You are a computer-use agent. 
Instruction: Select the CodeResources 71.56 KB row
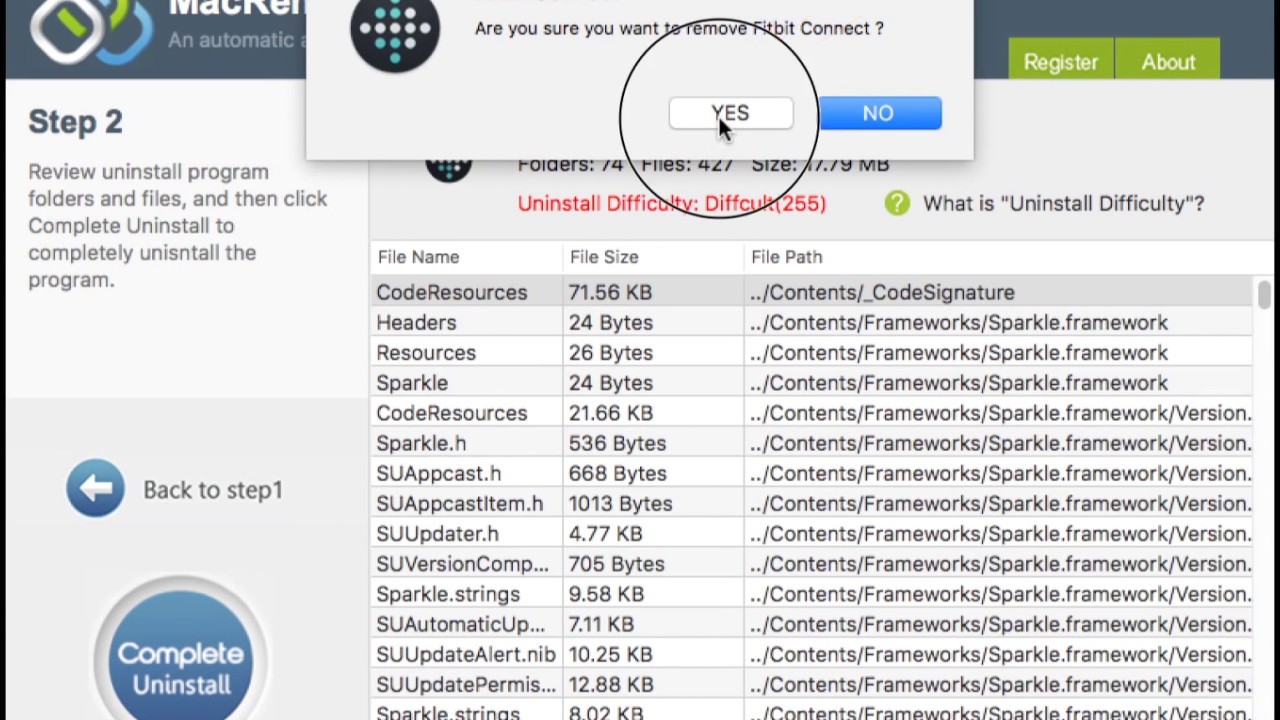pyautogui.click(x=812, y=292)
